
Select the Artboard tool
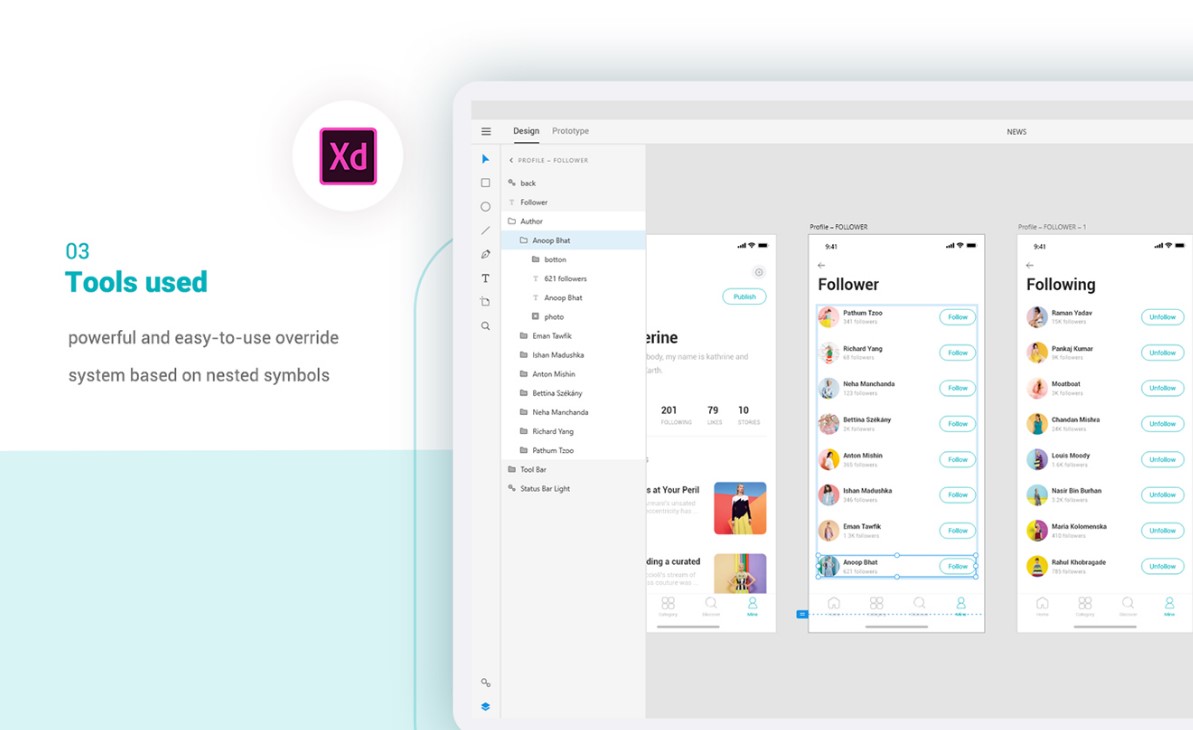485,301
